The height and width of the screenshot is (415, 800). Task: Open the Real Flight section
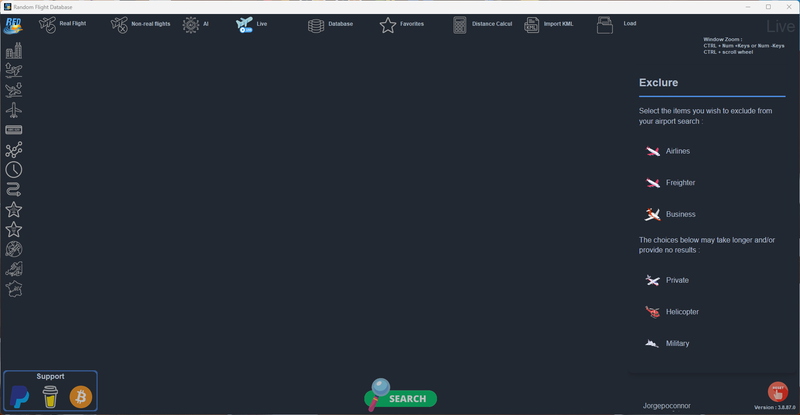[x=48, y=23]
